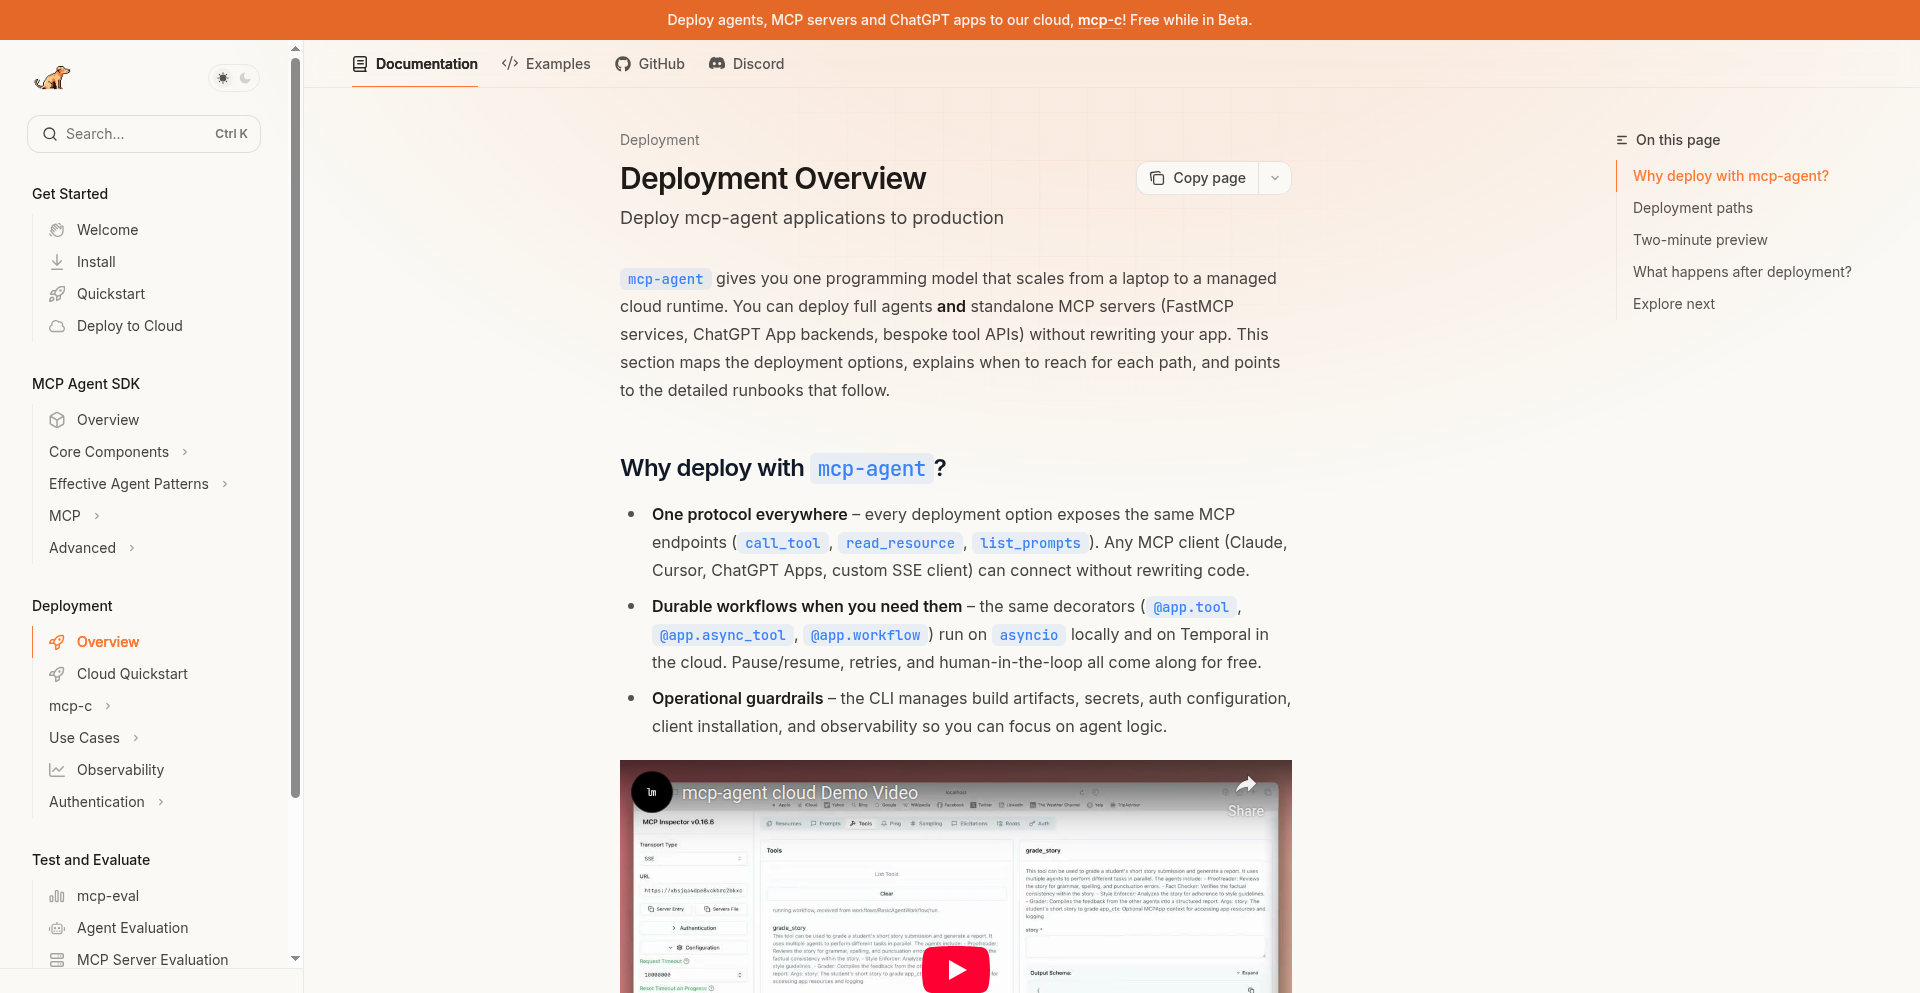Viewport: 1920px width, 993px height.
Task: Play the mcp-agent cloud demo video
Action: pos(956,969)
